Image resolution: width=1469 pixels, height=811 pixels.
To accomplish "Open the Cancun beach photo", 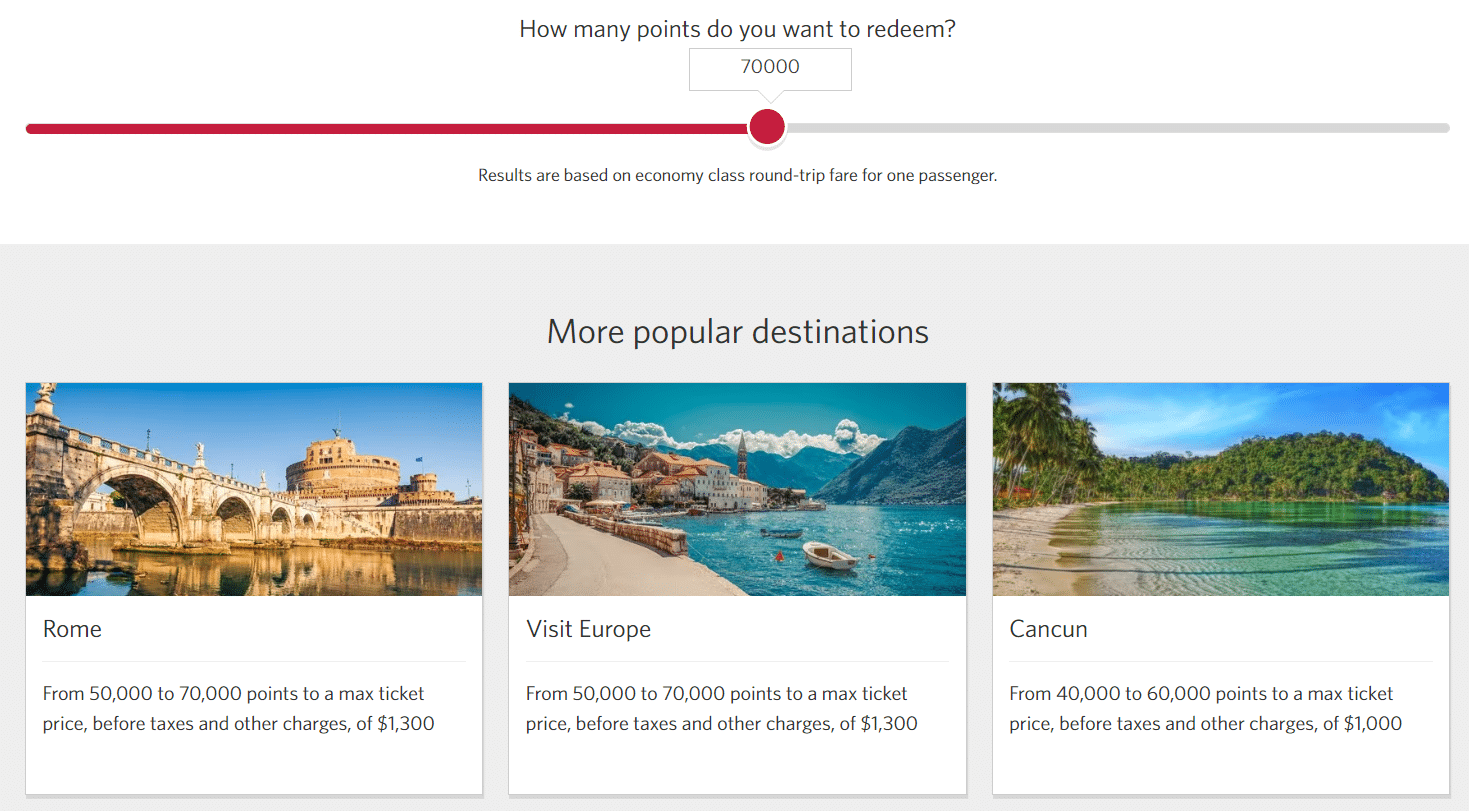I will click(1220, 489).
